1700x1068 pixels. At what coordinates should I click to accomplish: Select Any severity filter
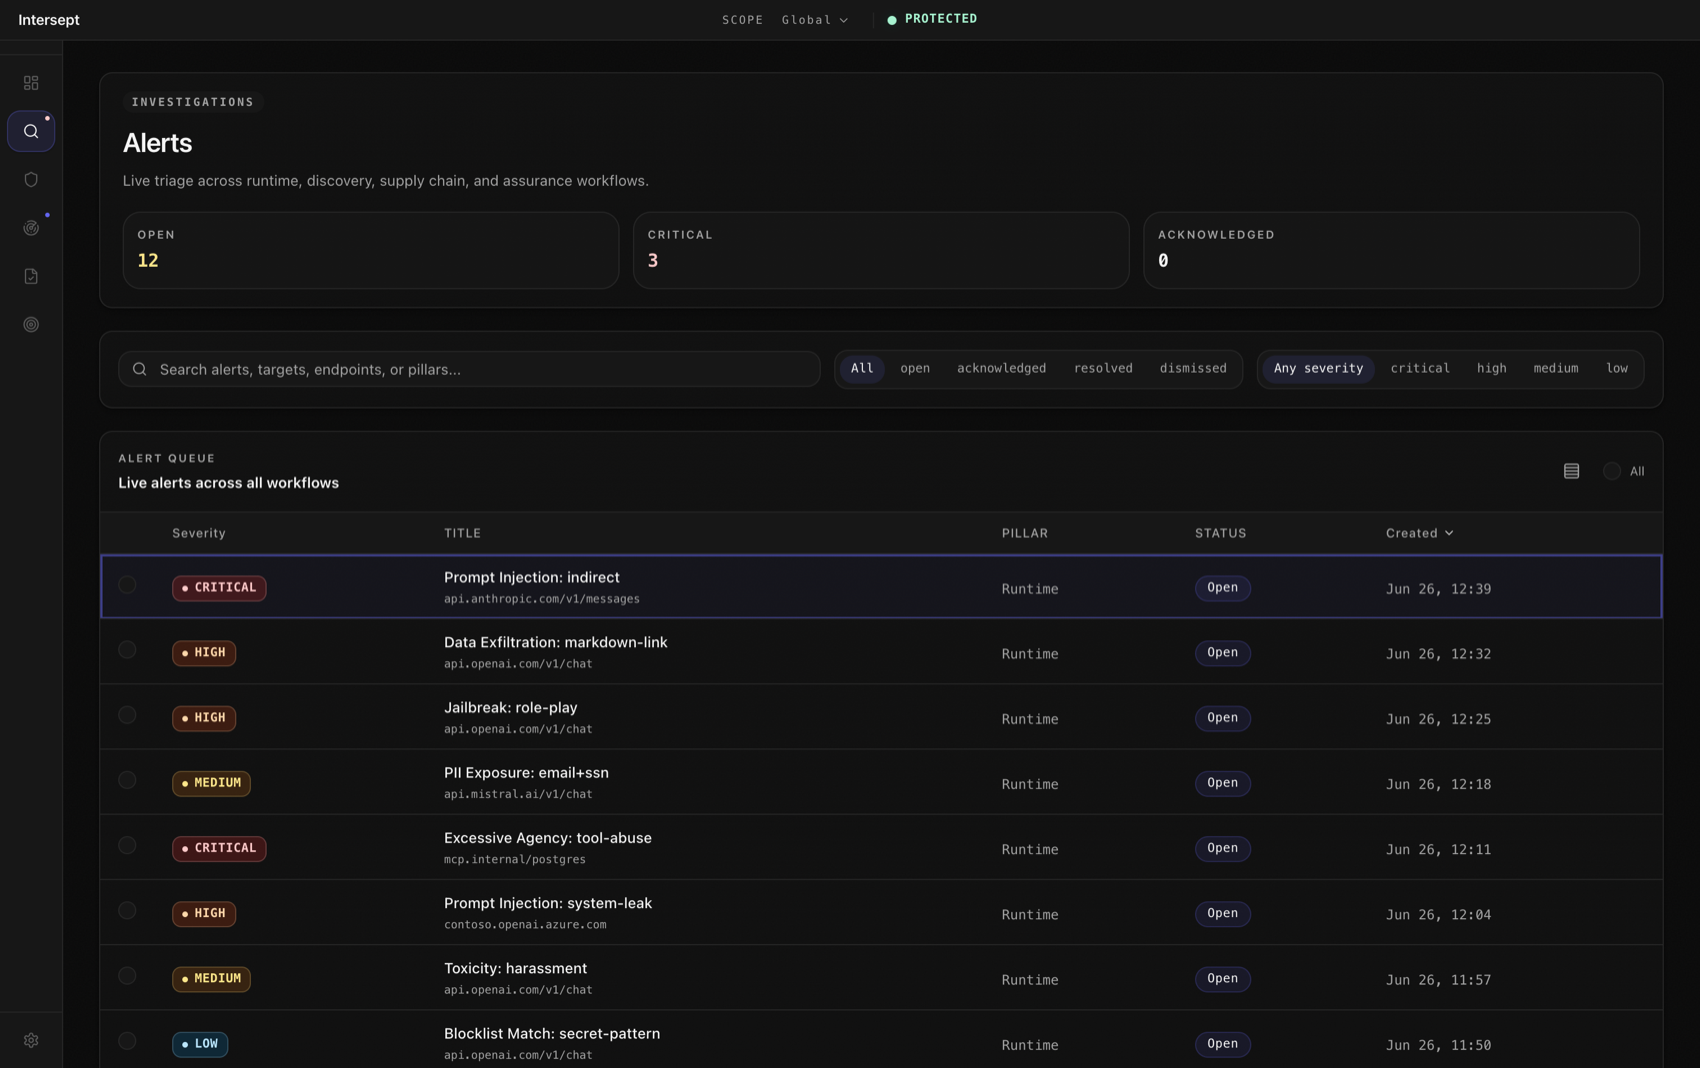click(1318, 369)
